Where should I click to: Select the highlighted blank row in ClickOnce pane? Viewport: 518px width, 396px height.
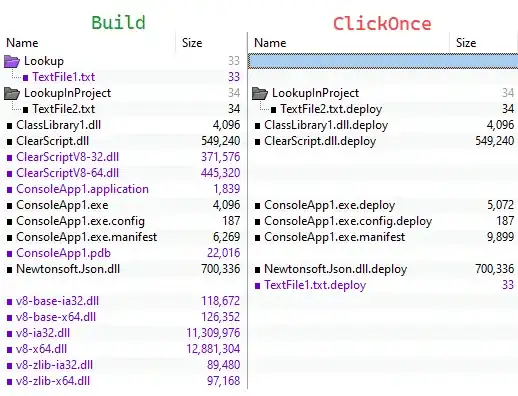coord(383,61)
